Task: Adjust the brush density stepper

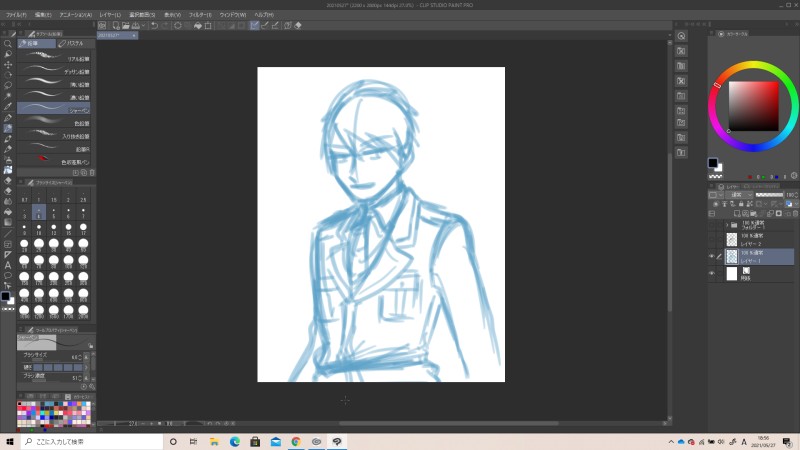Action: tap(80, 378)
